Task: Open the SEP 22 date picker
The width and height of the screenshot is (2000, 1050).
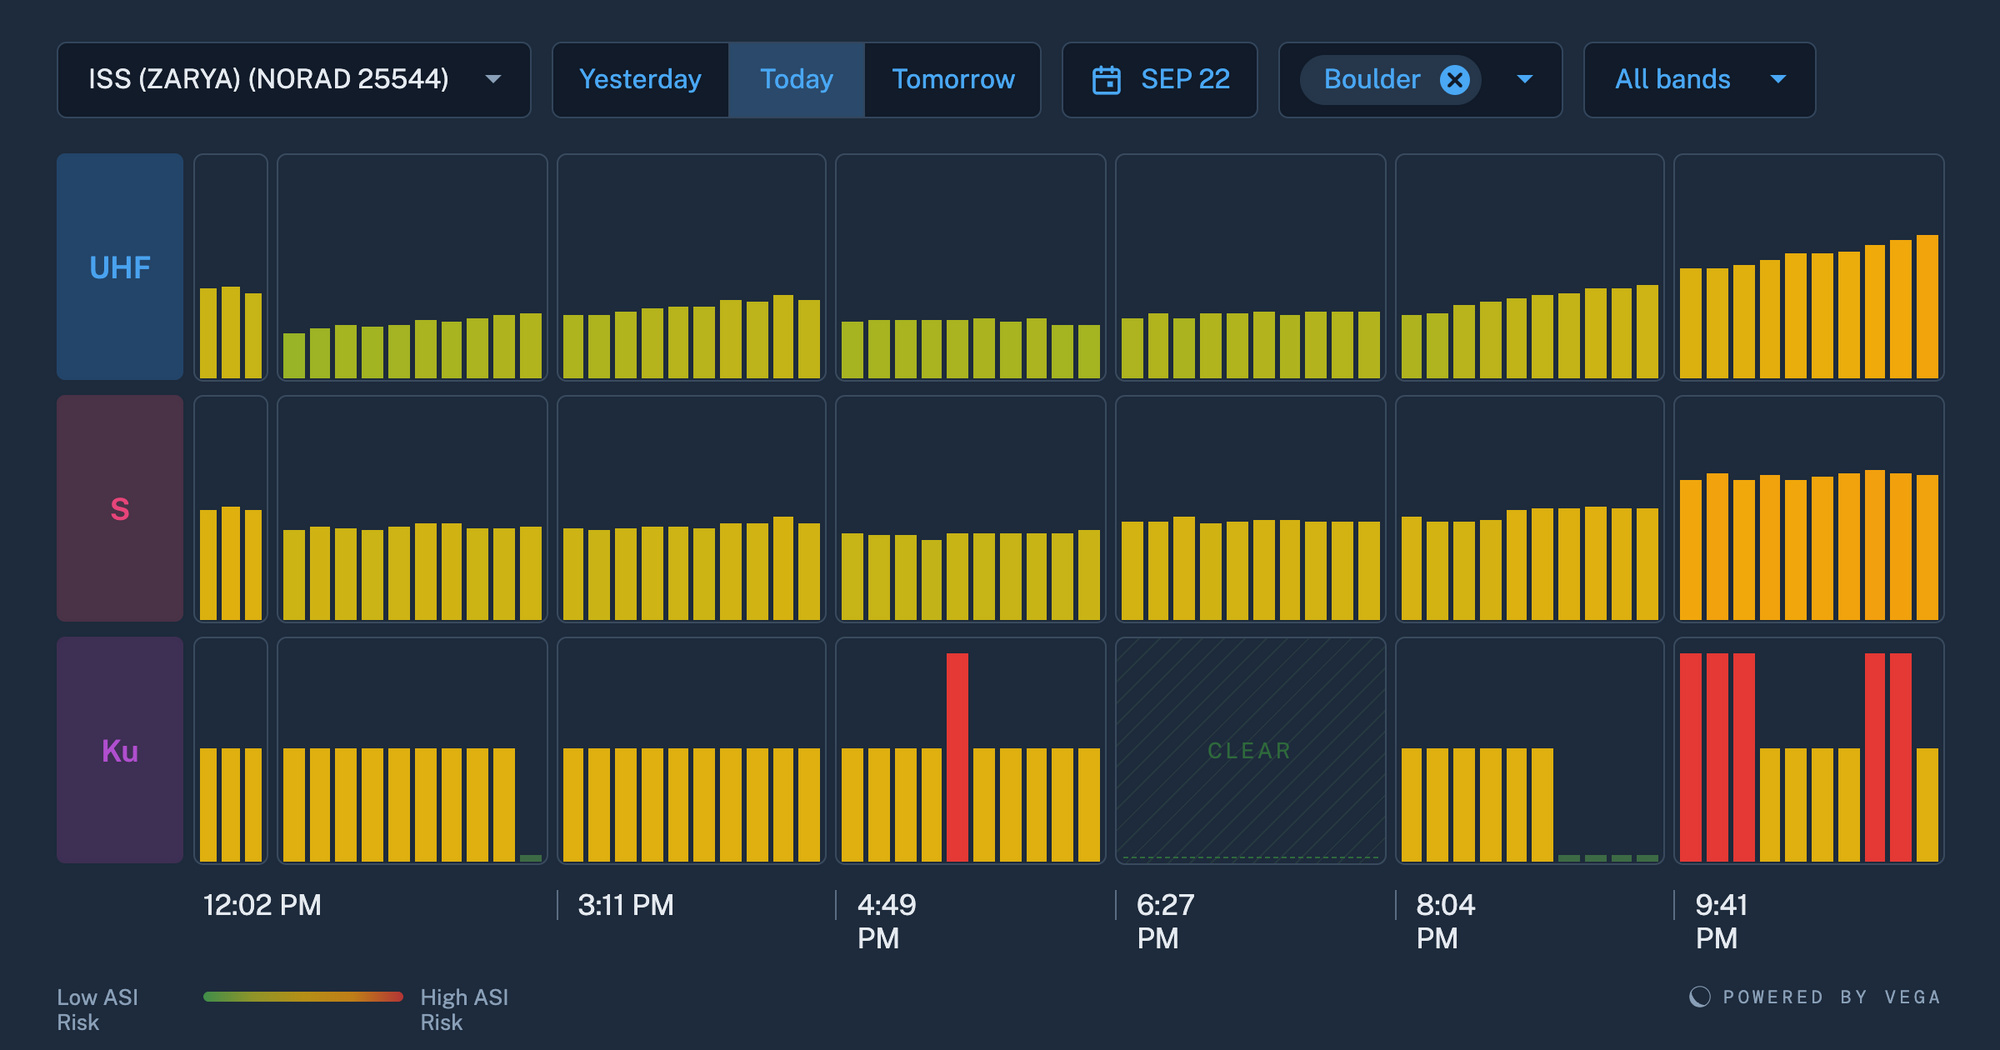Action: (1159, 80)
